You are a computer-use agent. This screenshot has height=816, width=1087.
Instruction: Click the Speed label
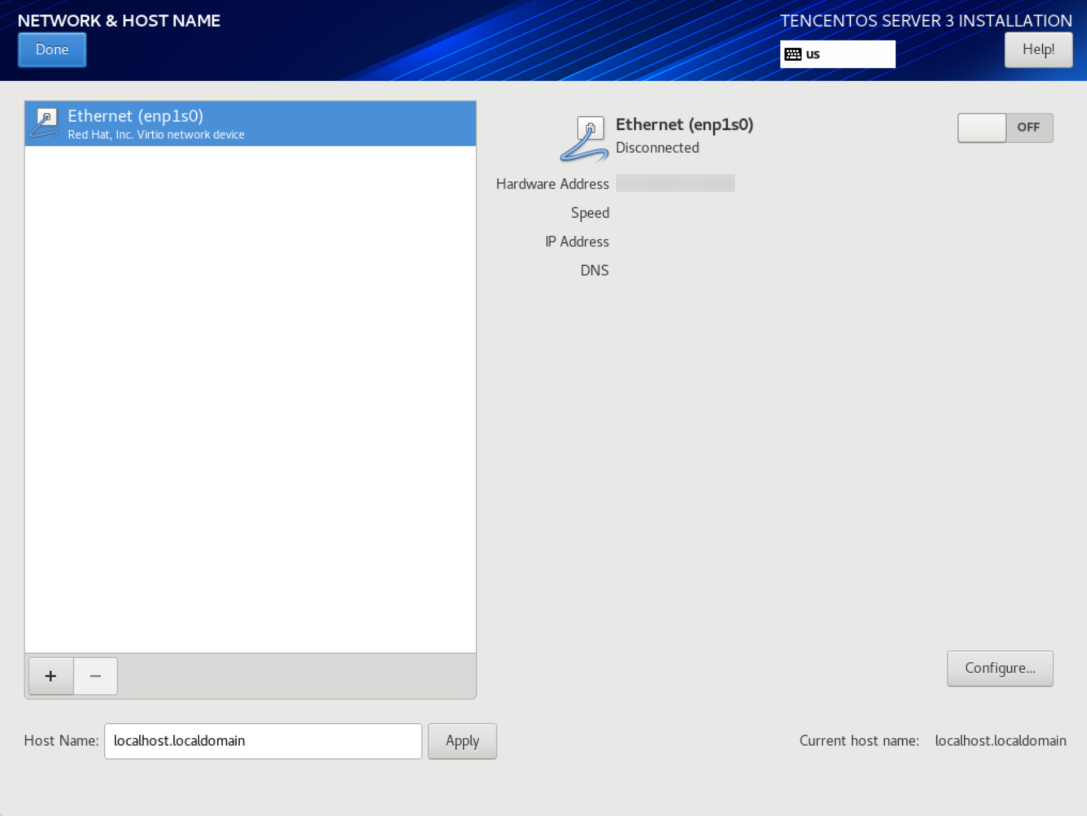[590, 213]
